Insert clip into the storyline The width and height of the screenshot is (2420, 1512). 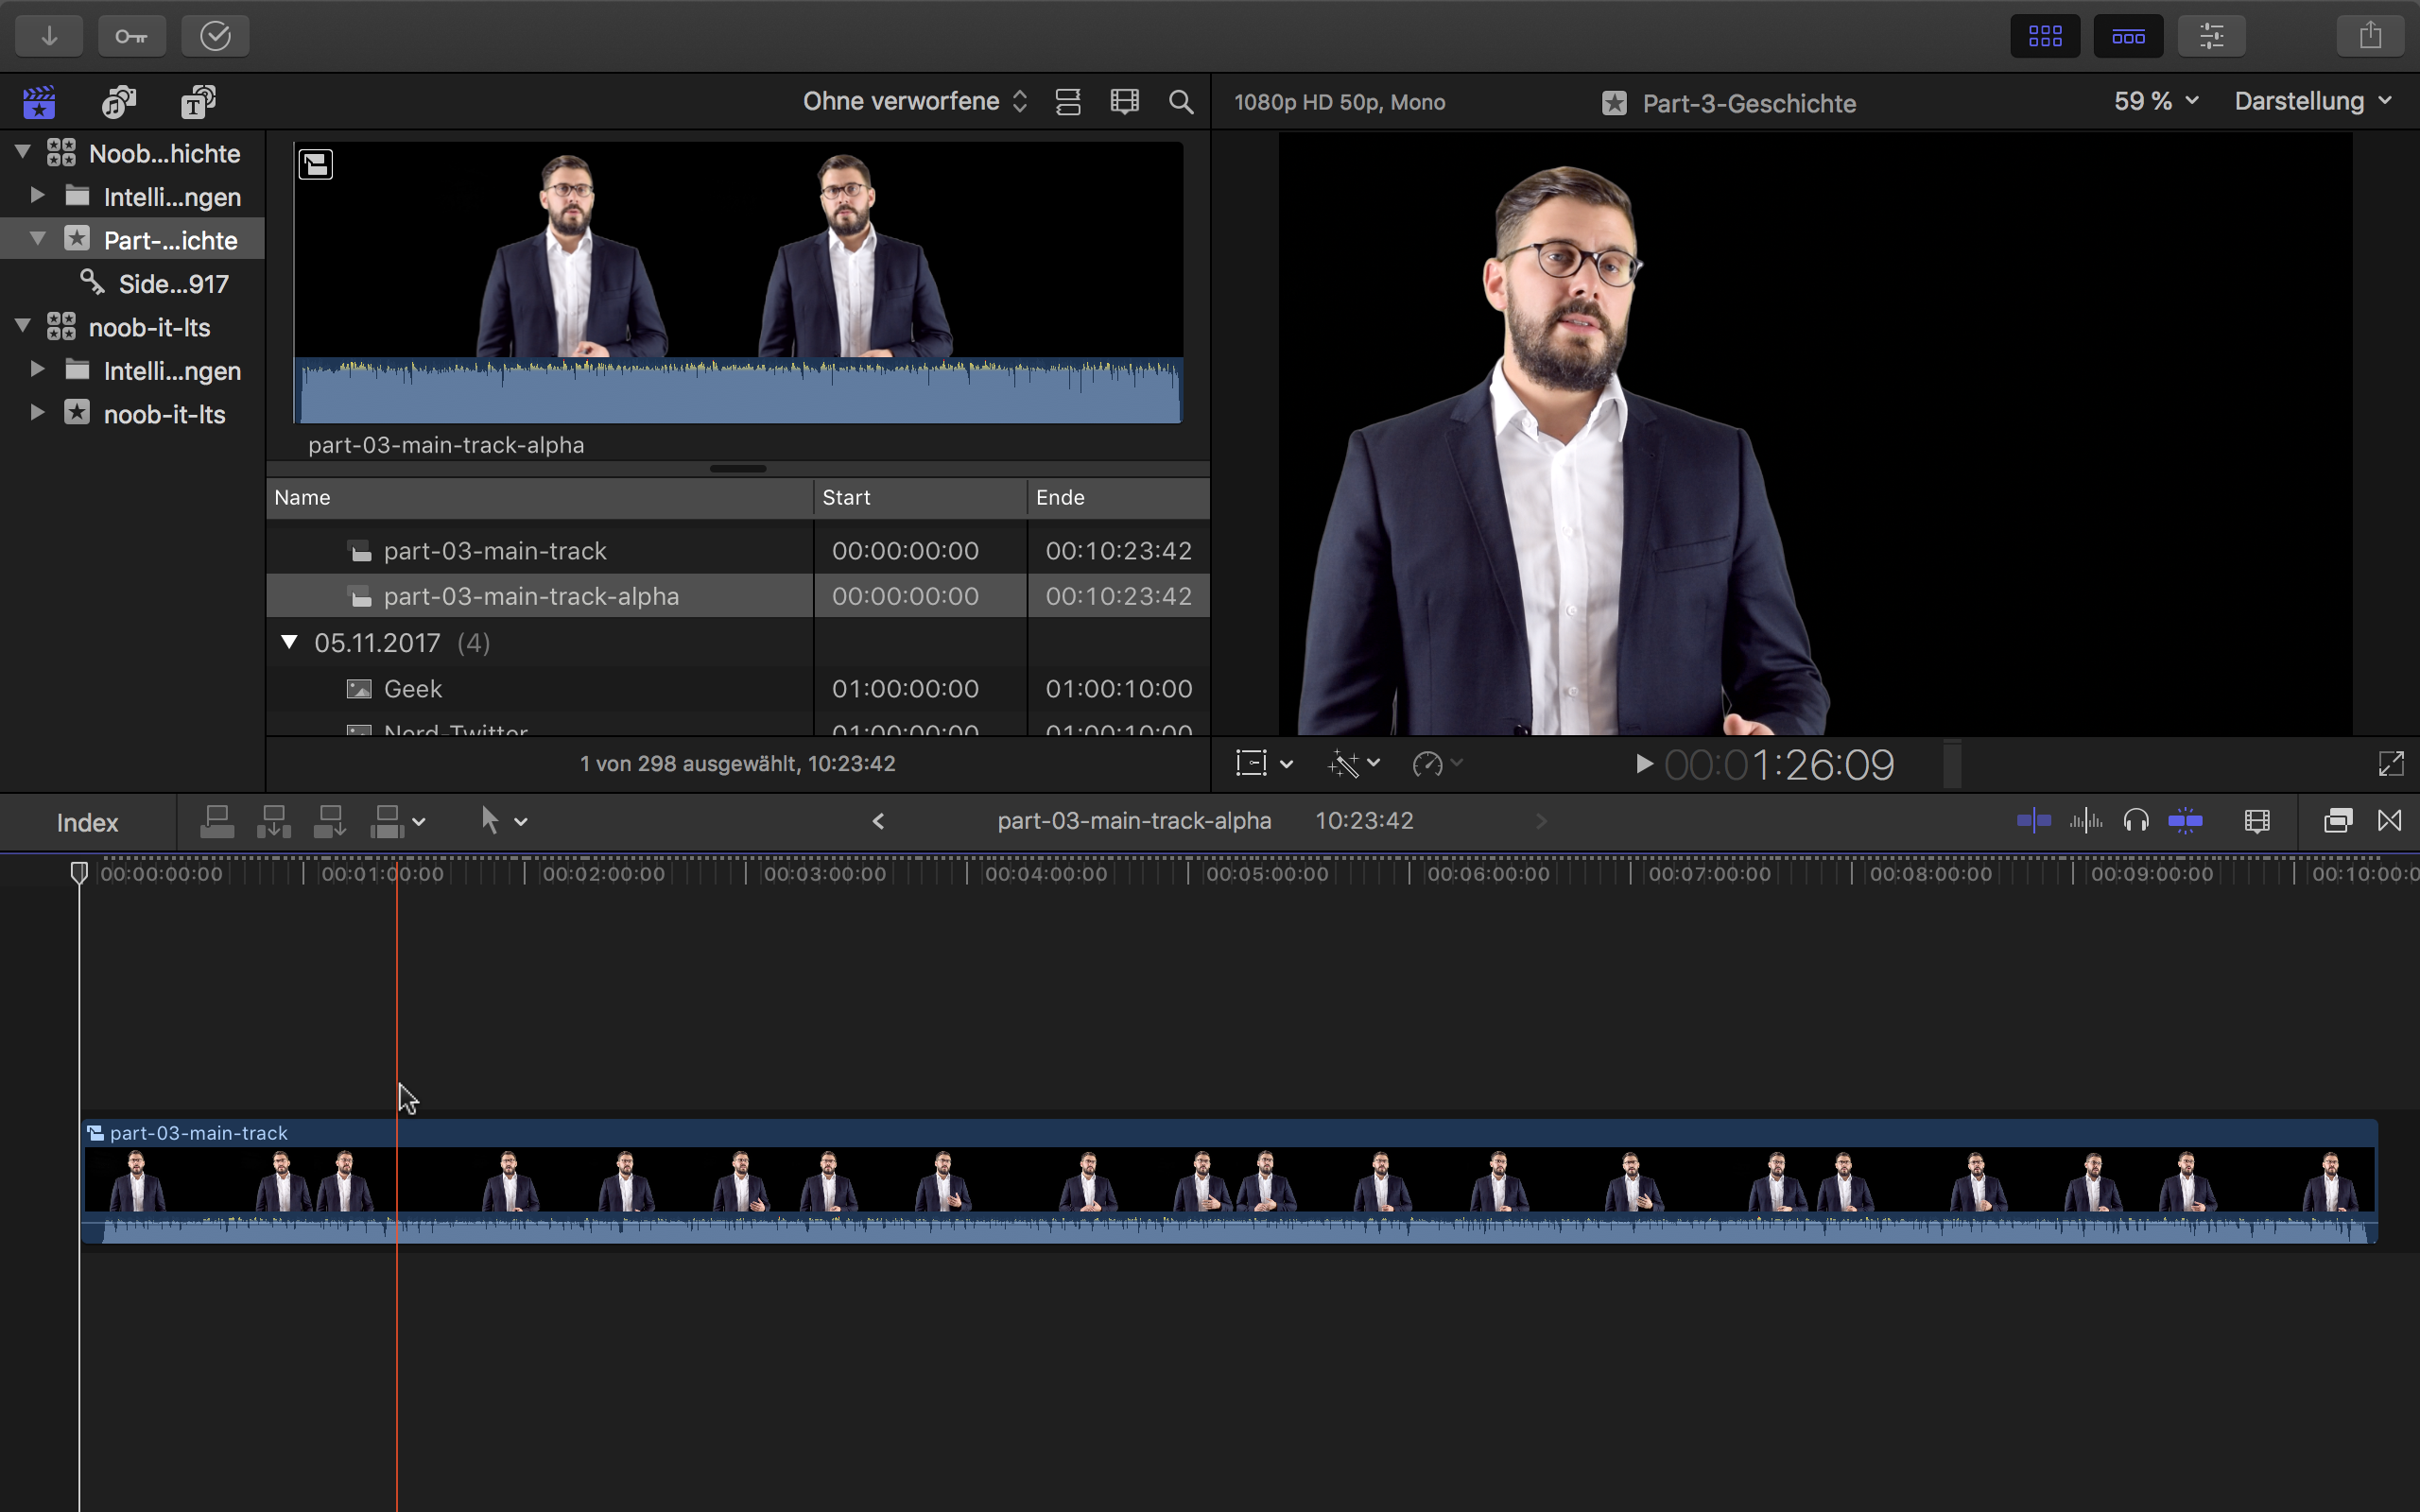click(x=273, y=822)
